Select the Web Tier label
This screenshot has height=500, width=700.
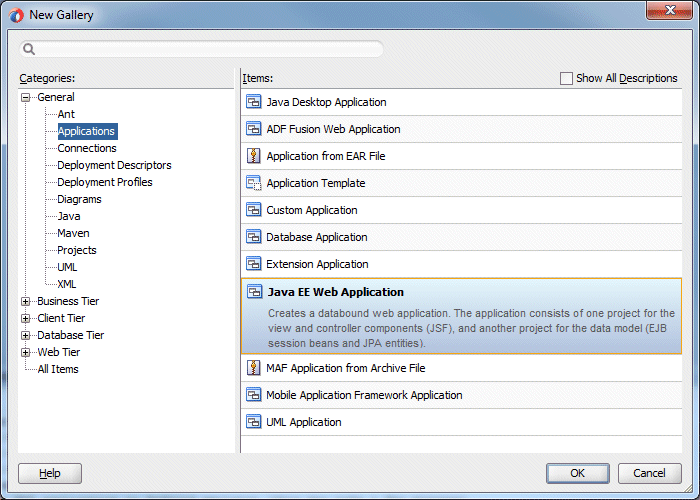[59, 352]
